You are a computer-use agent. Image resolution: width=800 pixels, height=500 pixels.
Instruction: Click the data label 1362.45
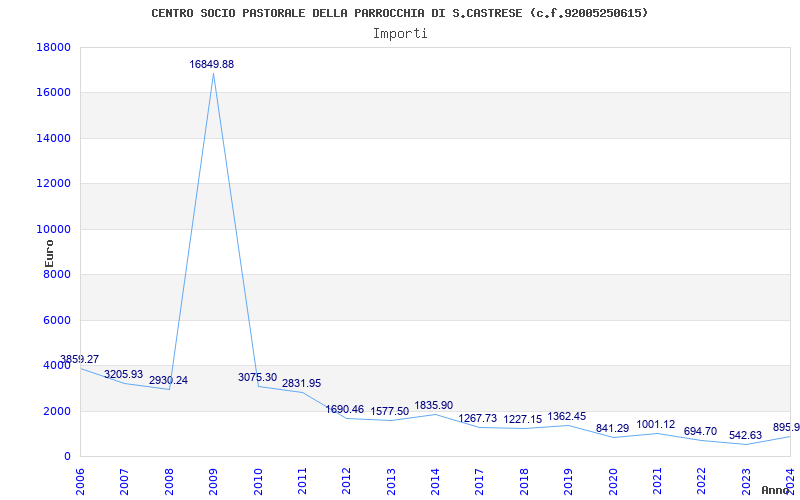click(x=567, y=416)
